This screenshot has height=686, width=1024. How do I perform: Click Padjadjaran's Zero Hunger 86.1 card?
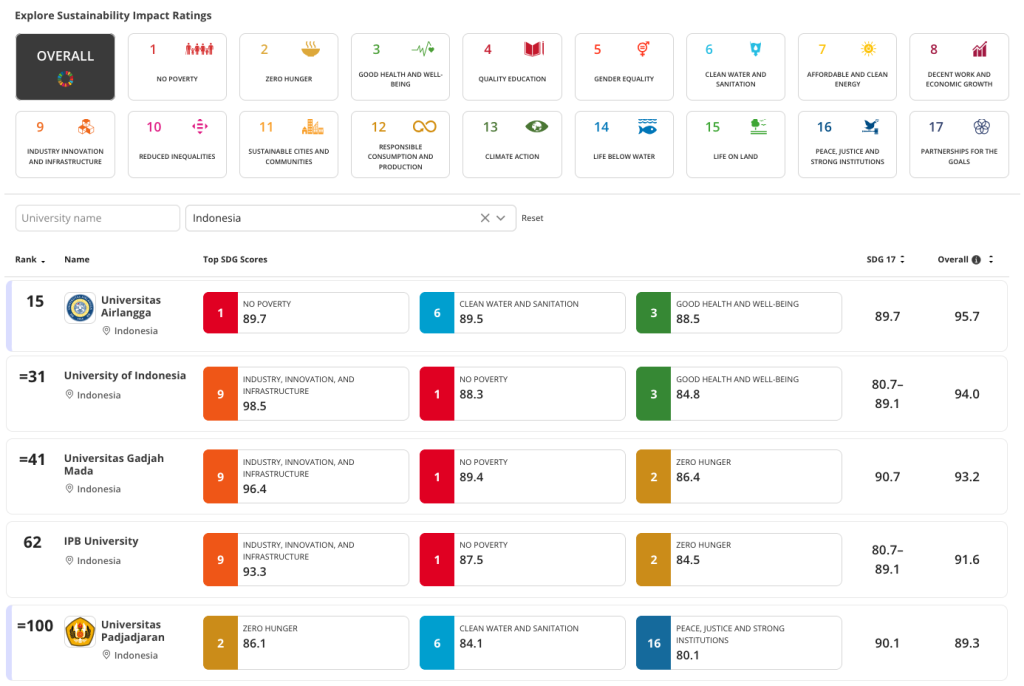click(x=306, y=643)
